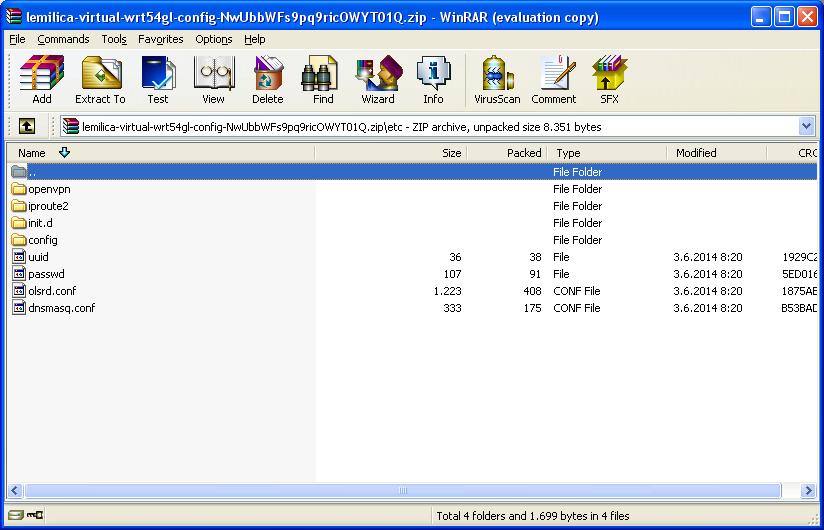Select the olsrd.conf file
The height and width of the screenshot is (530, 824).
[52, 291]
